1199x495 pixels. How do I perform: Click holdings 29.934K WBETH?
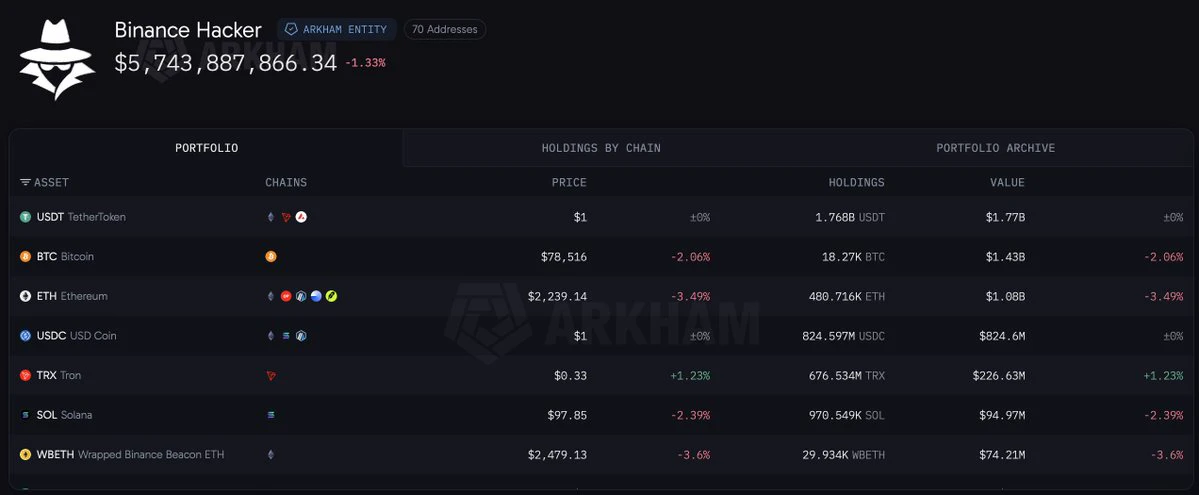tap(843, 454)
